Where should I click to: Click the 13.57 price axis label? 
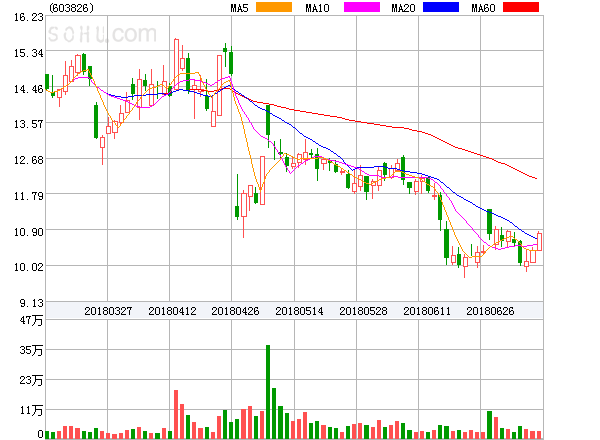[29, 124]
